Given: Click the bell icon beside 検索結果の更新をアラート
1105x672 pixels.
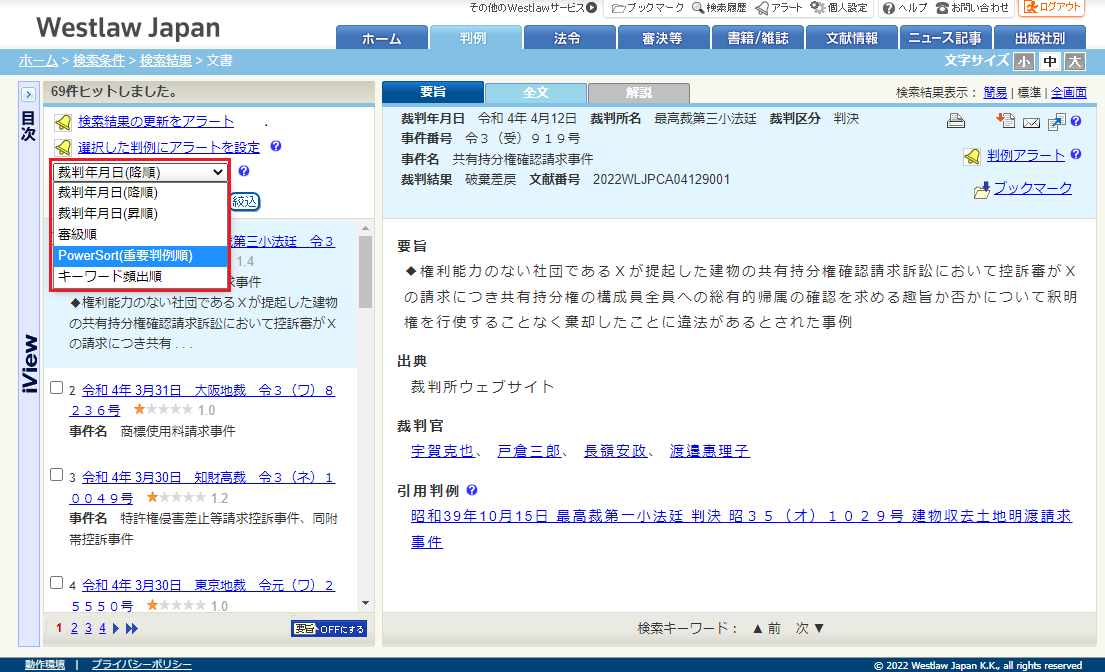Looking at the screenshot, I should (x=63, y=123).
